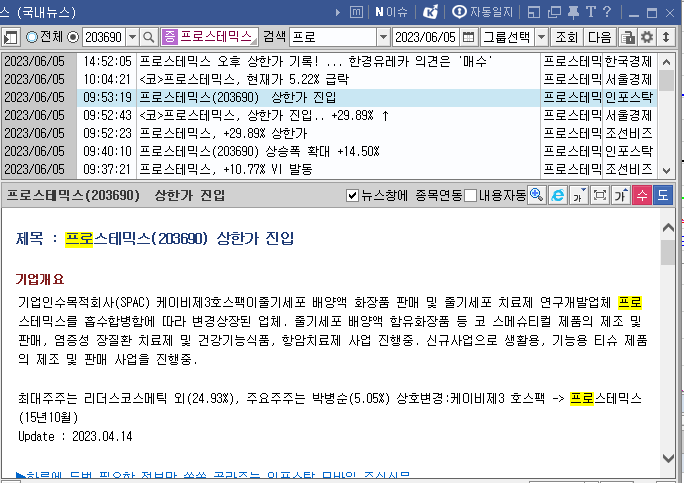Toggle 뉴스창에 종목연동 checkbox
The height and width of the screenshot is (483, 684).
click(x=352, y=195)
